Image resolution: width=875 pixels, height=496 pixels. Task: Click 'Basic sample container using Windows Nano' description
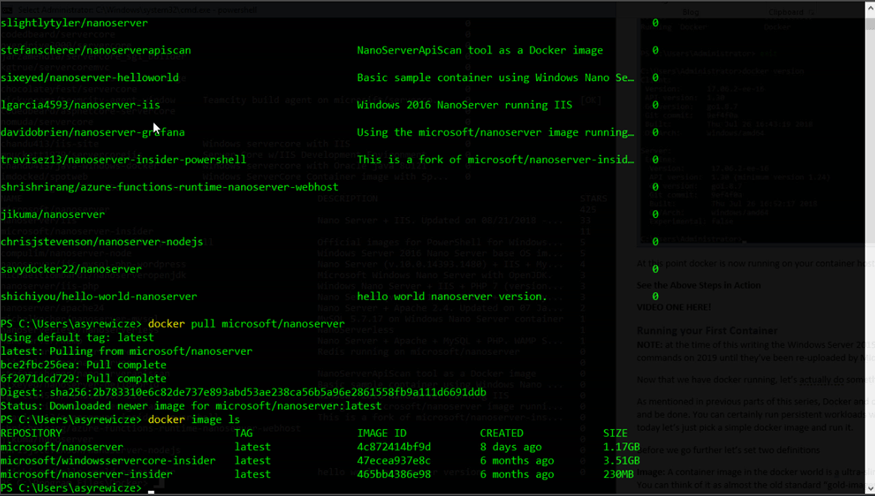[x=496, y=78]
